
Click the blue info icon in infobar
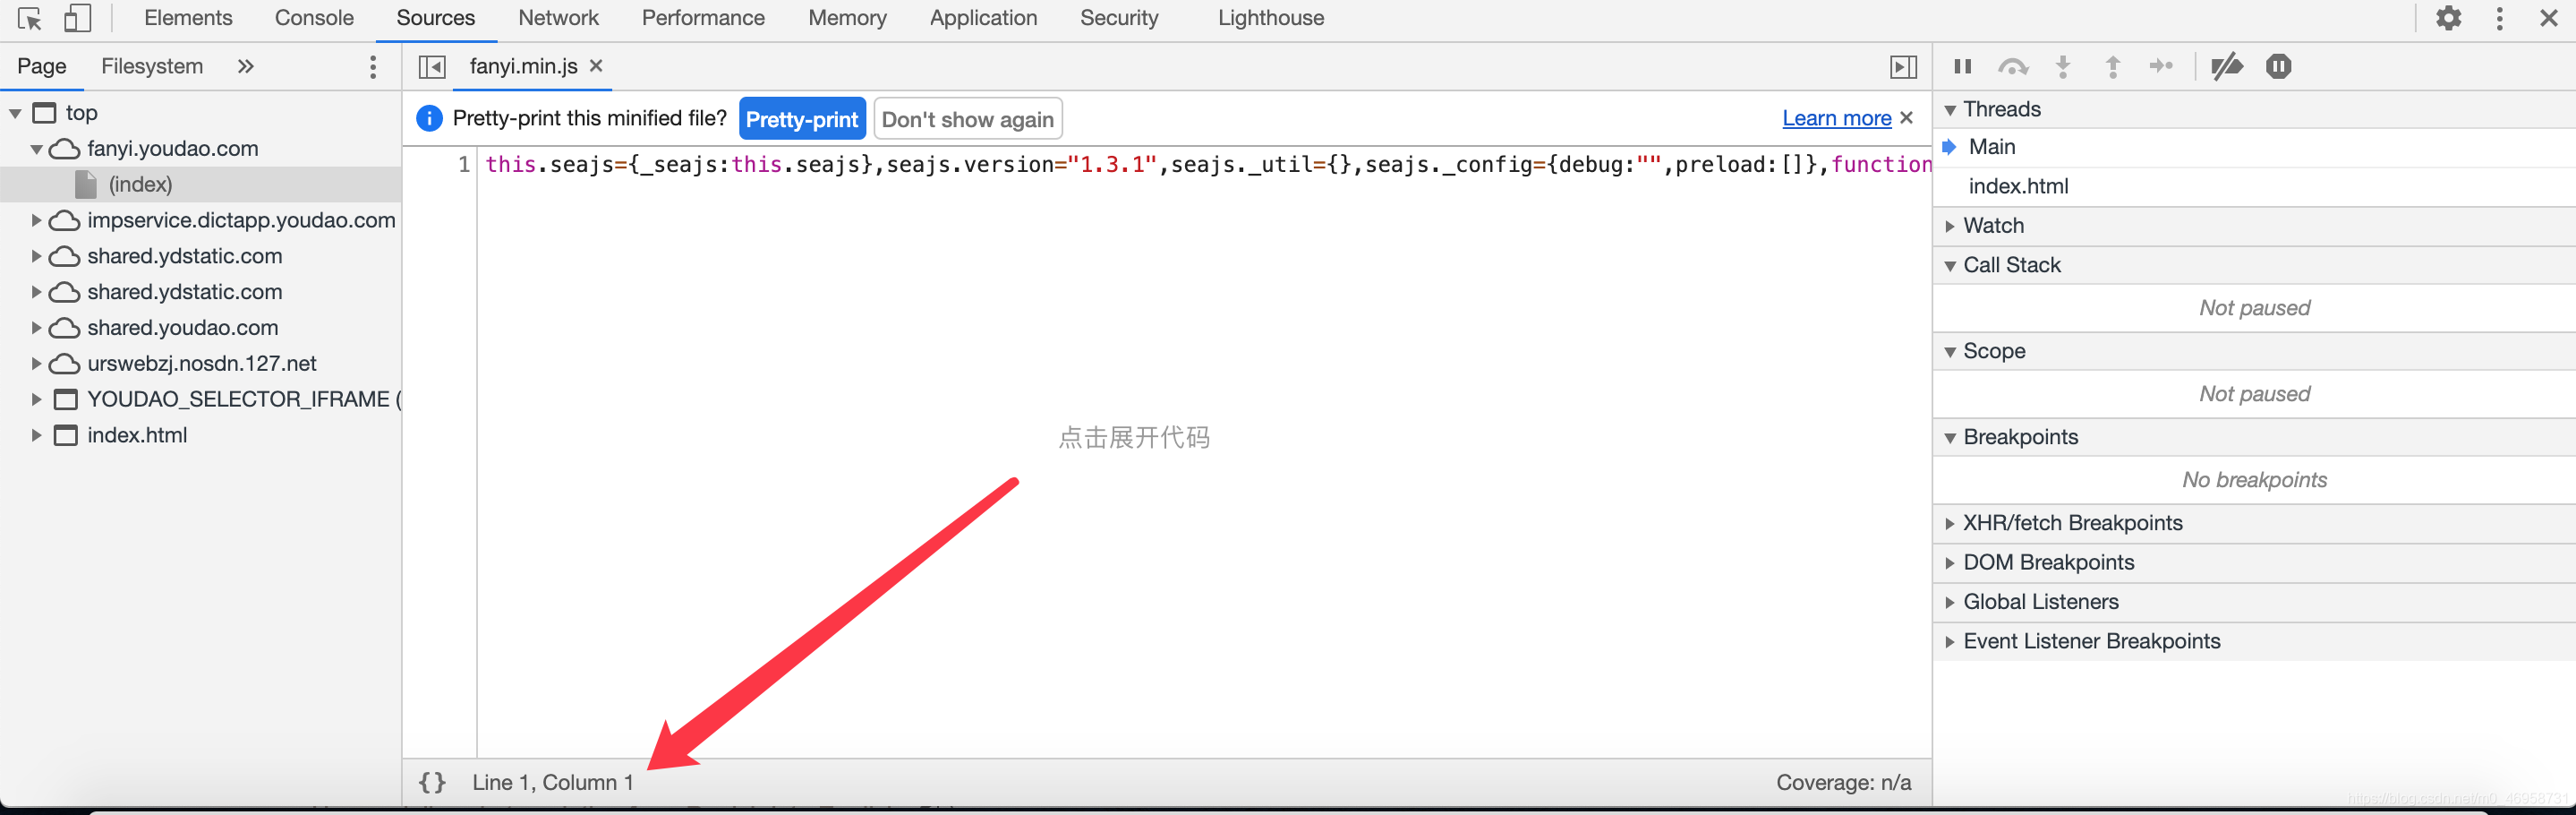point(429,118)
